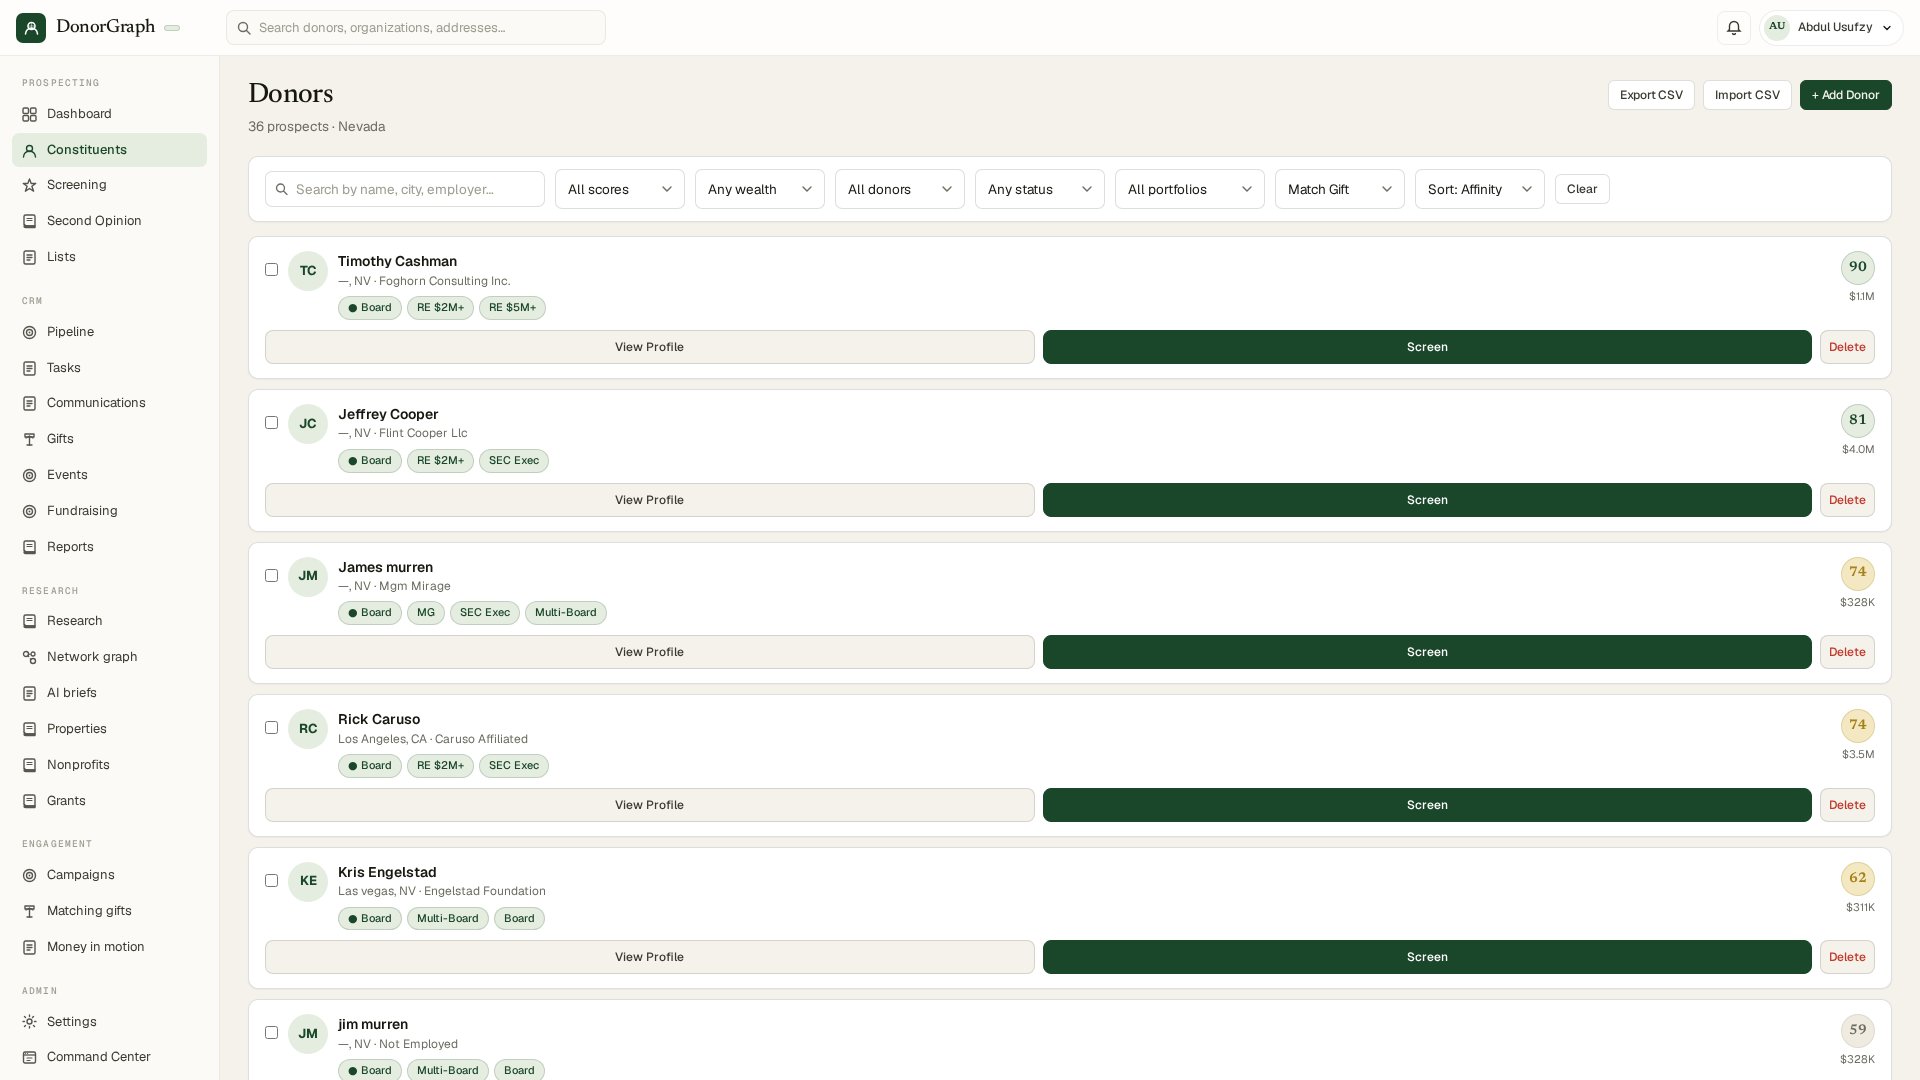
Task: Click the Pipeline target icon
Action: pyautogui.click(x=30, y=332)
